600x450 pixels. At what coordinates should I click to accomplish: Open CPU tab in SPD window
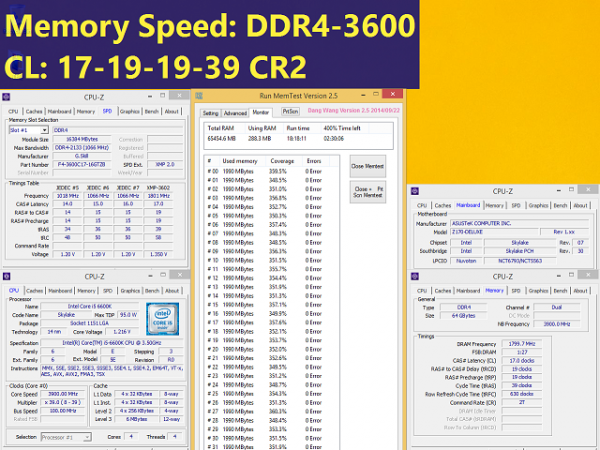click(x=13, y=111)
